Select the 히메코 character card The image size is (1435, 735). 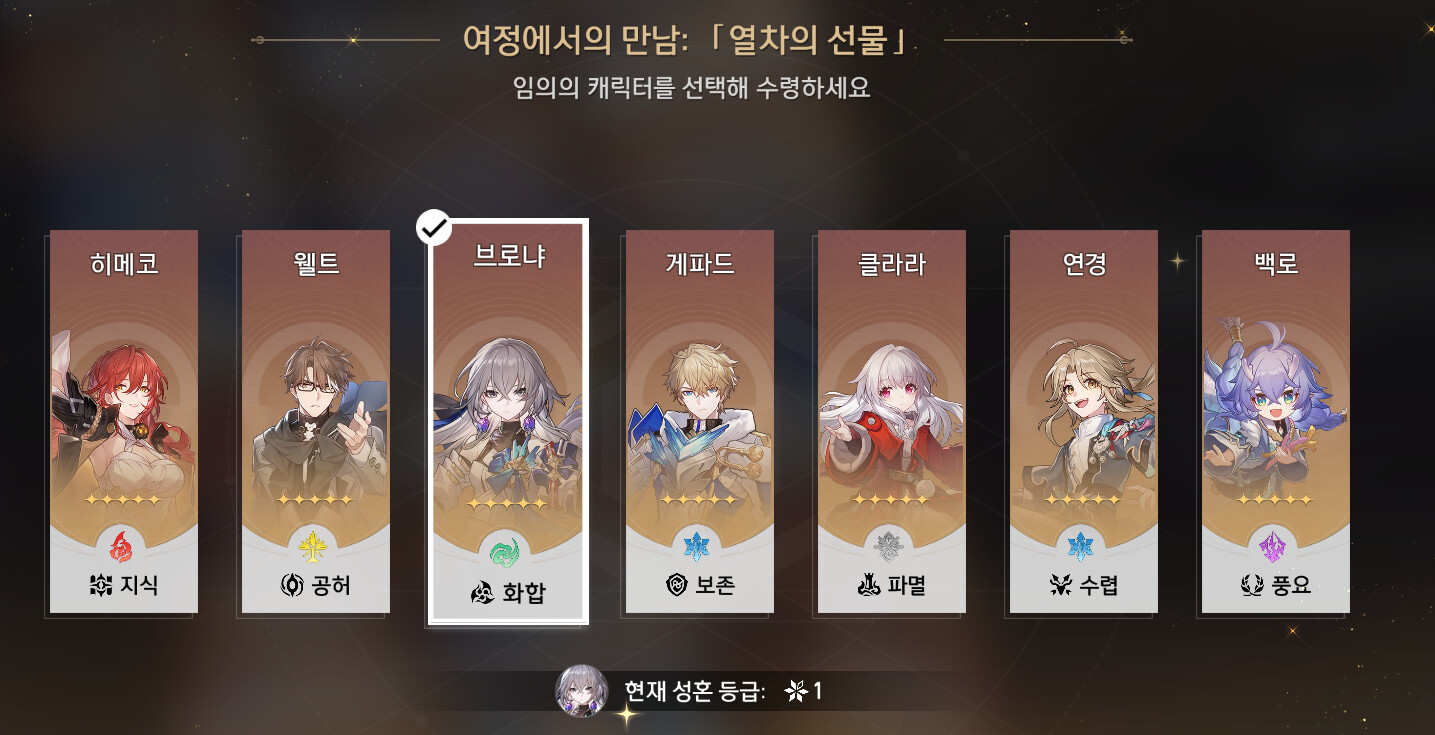[124, 421]
